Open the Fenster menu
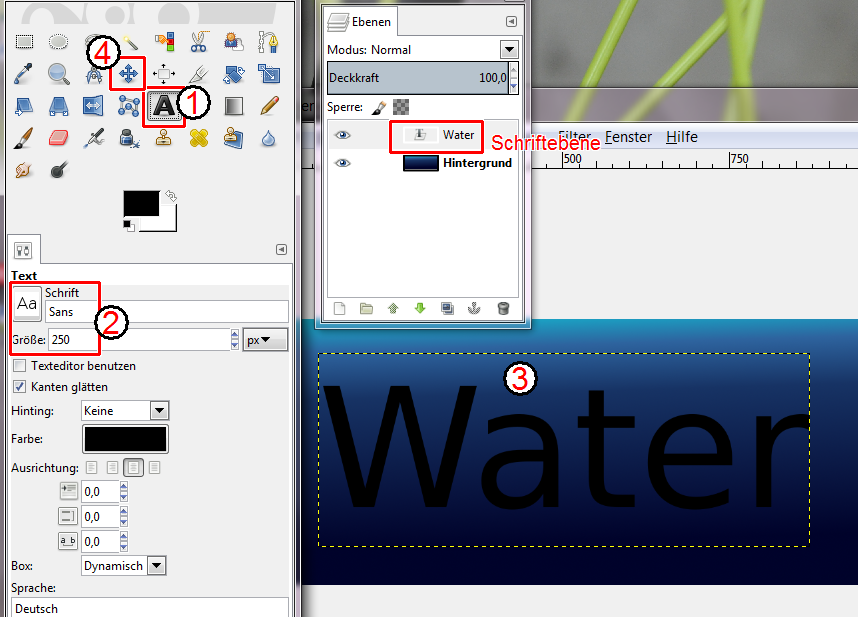The width and height of the screenshot is (858, 617). 628,137
